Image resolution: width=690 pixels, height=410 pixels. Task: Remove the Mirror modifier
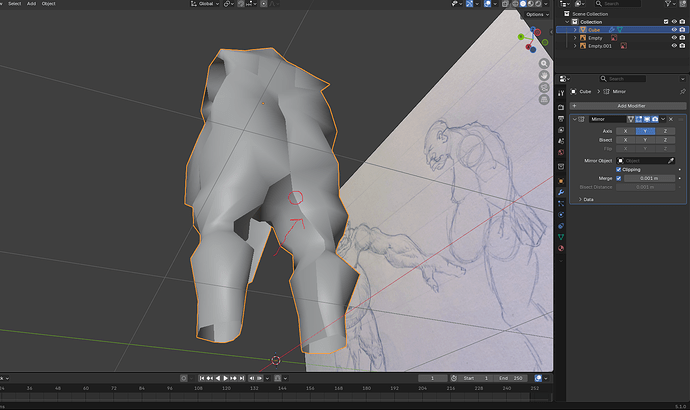671,119
